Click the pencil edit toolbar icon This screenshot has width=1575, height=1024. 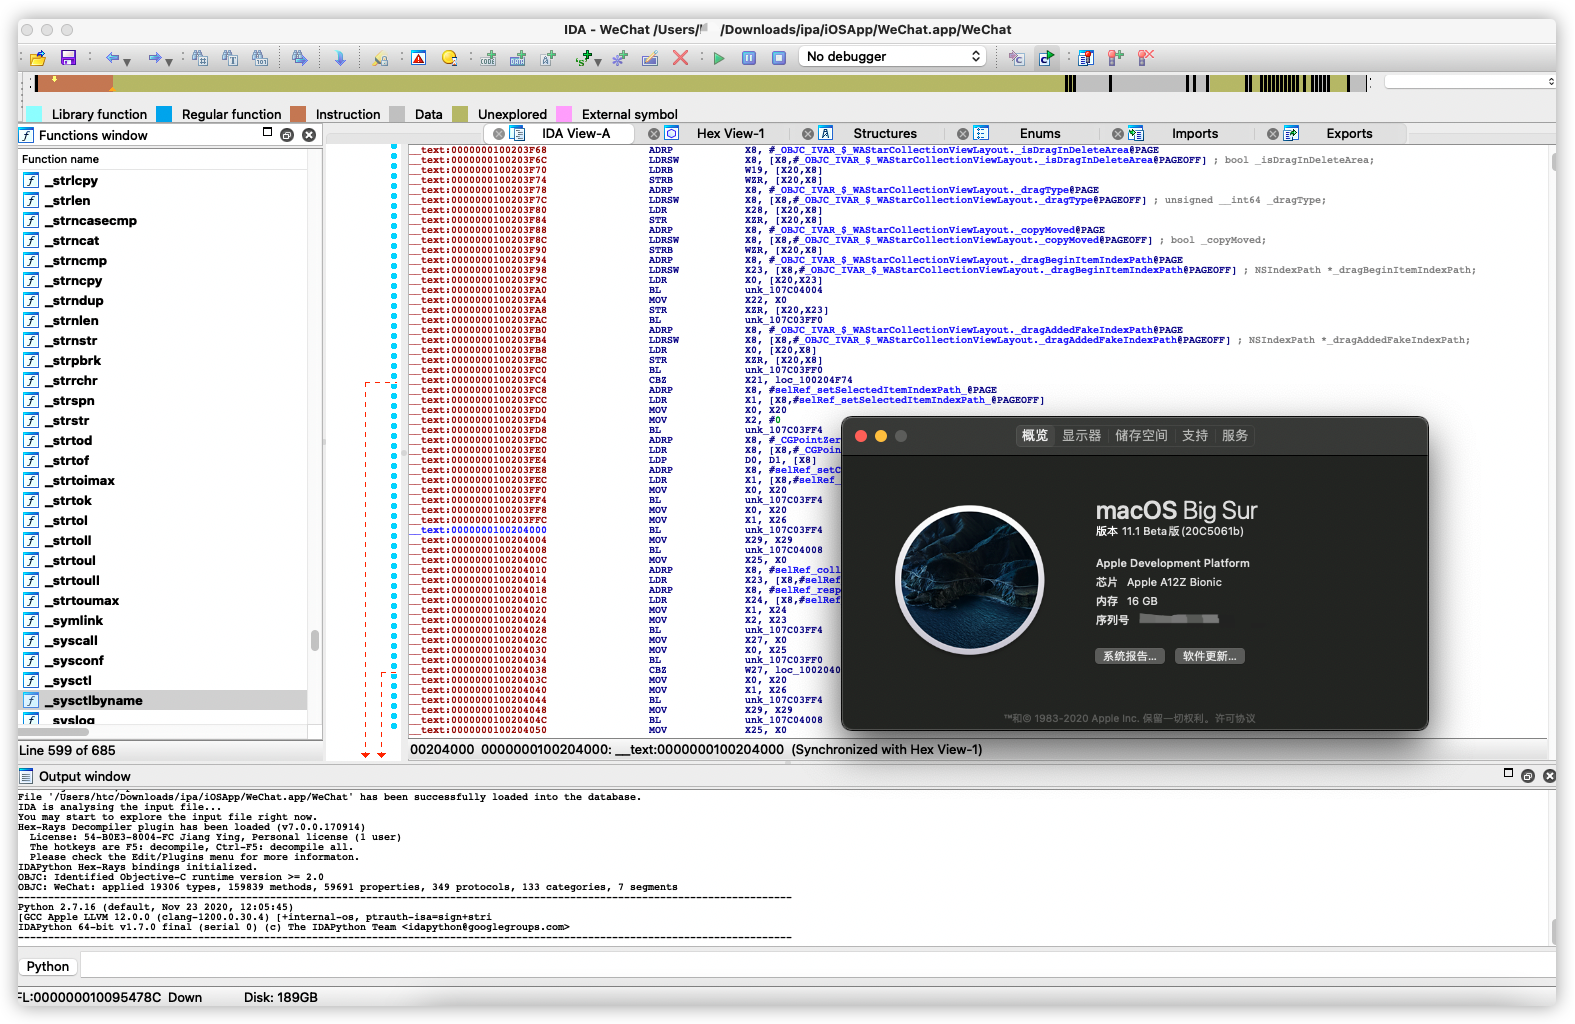pos(650,58)
